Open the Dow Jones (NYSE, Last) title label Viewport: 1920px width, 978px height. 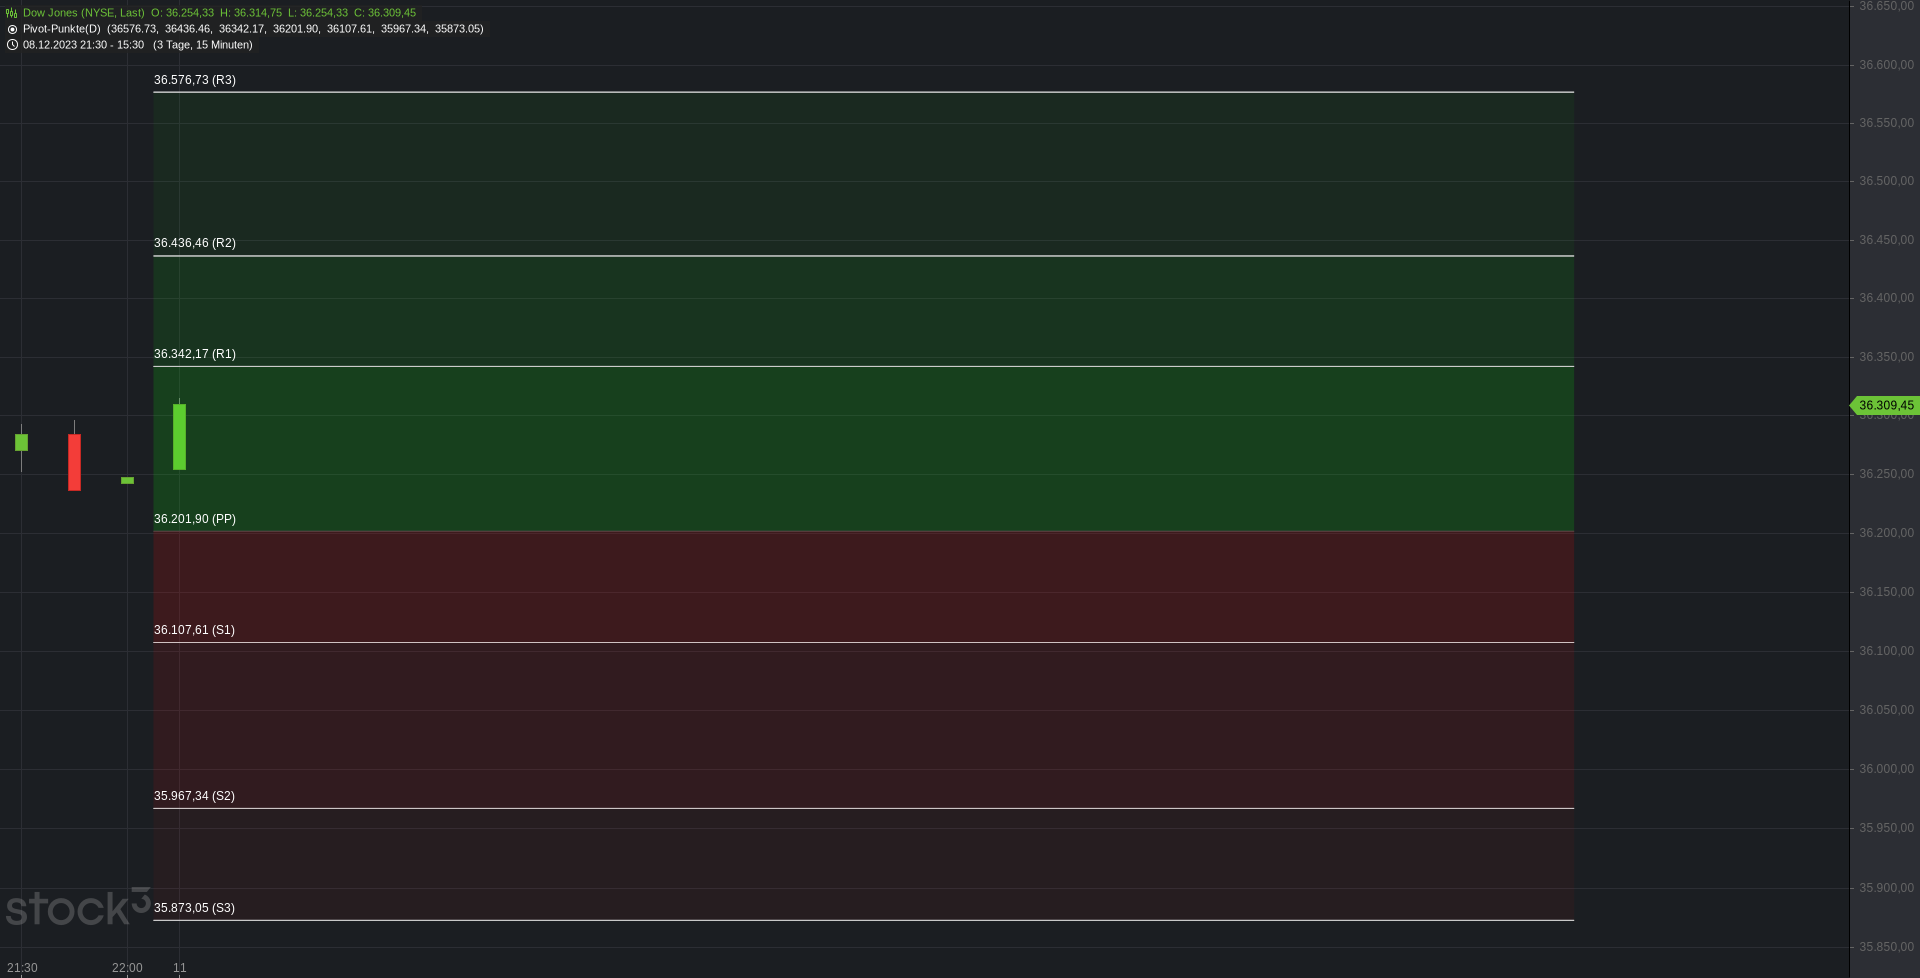(x=84, y=13)
